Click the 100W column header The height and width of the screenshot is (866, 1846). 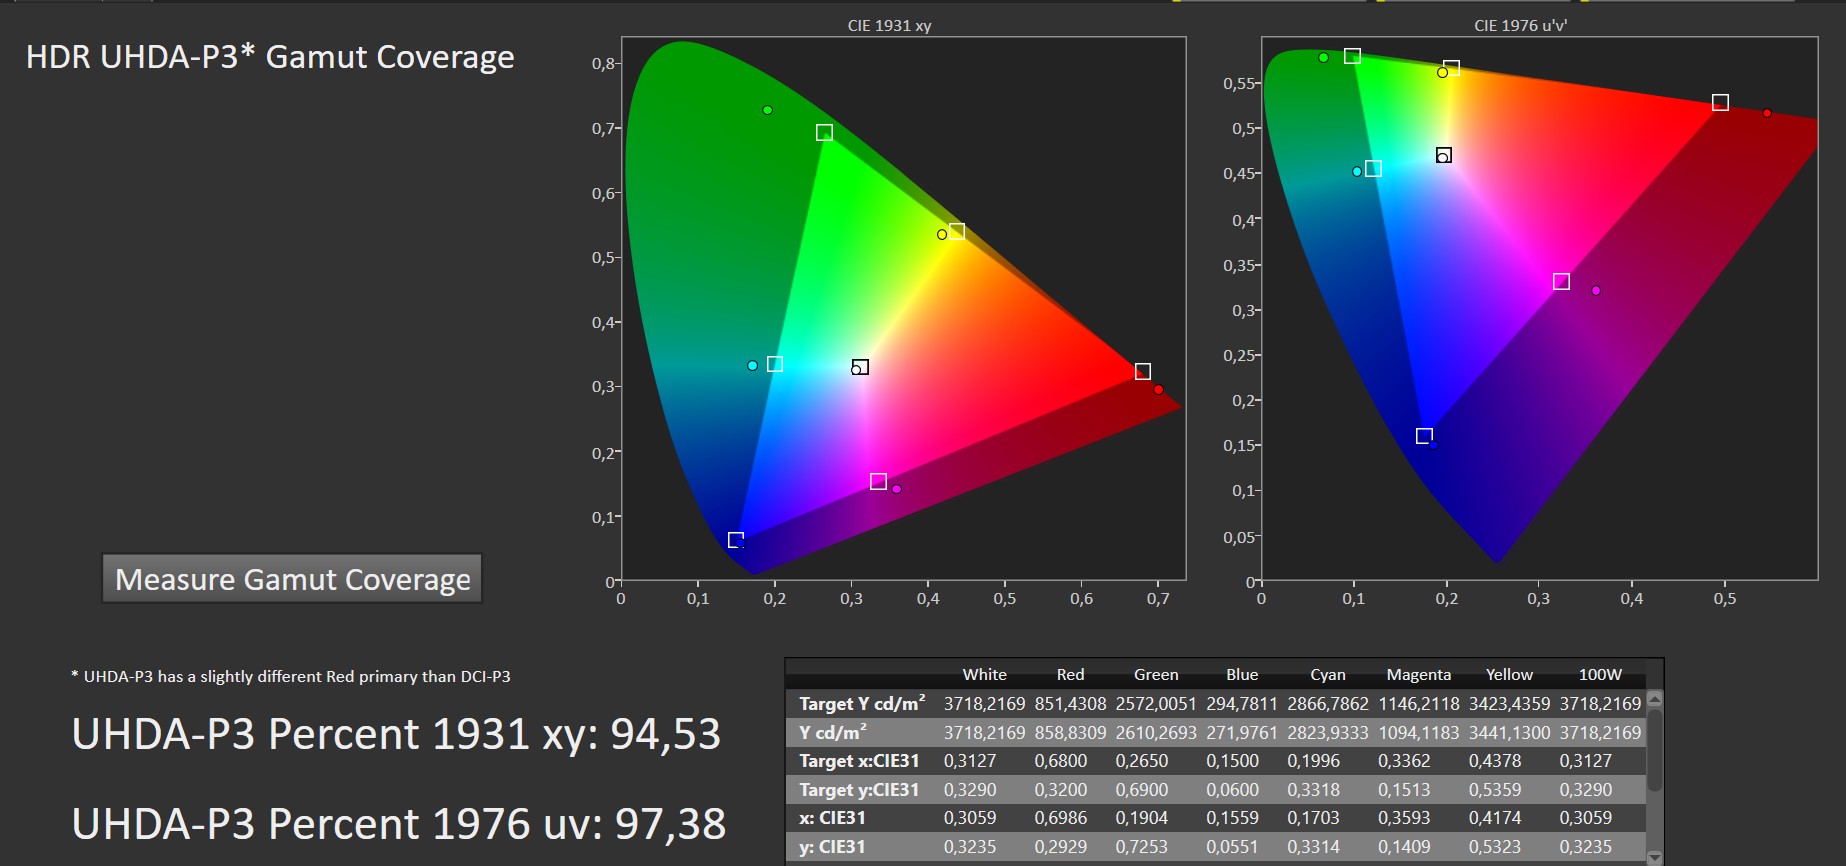coord(1600,675)
